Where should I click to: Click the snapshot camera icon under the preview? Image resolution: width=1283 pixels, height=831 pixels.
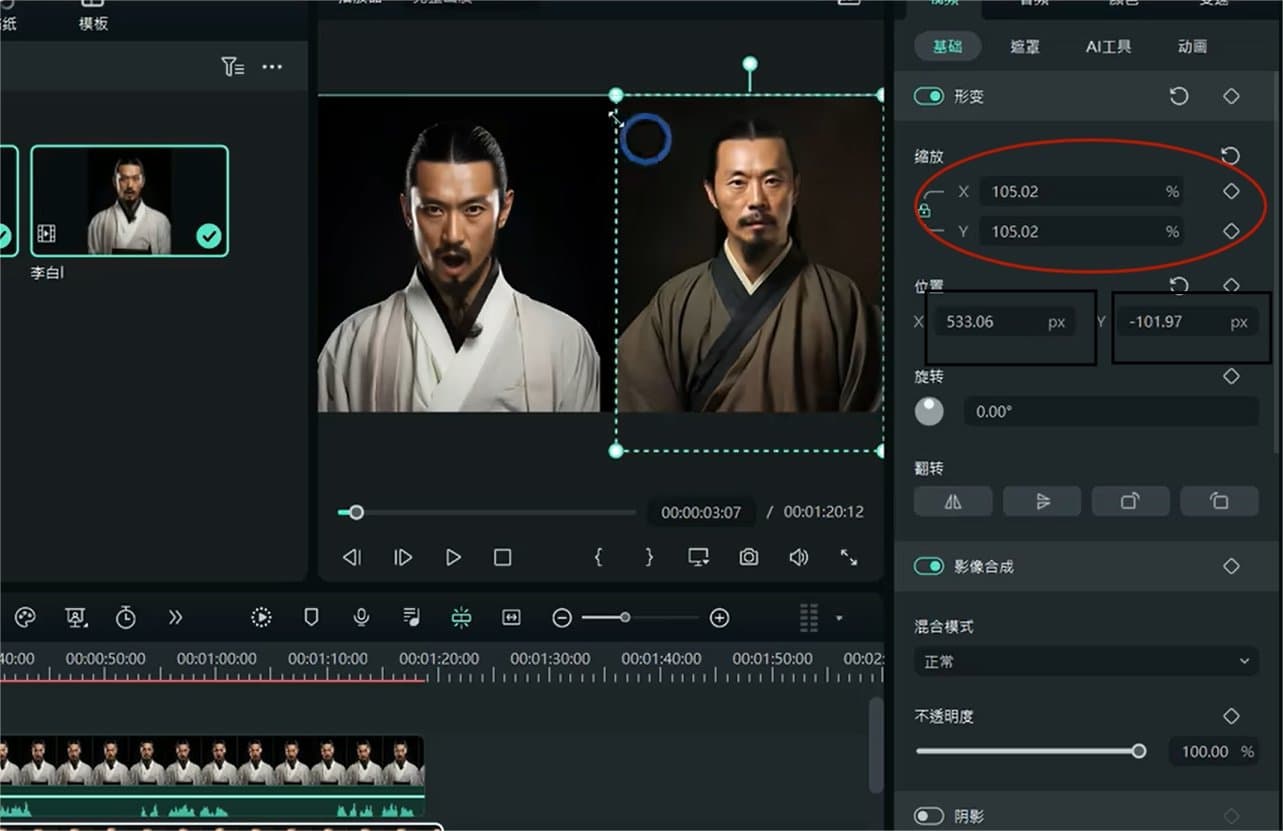pos(748,557)
